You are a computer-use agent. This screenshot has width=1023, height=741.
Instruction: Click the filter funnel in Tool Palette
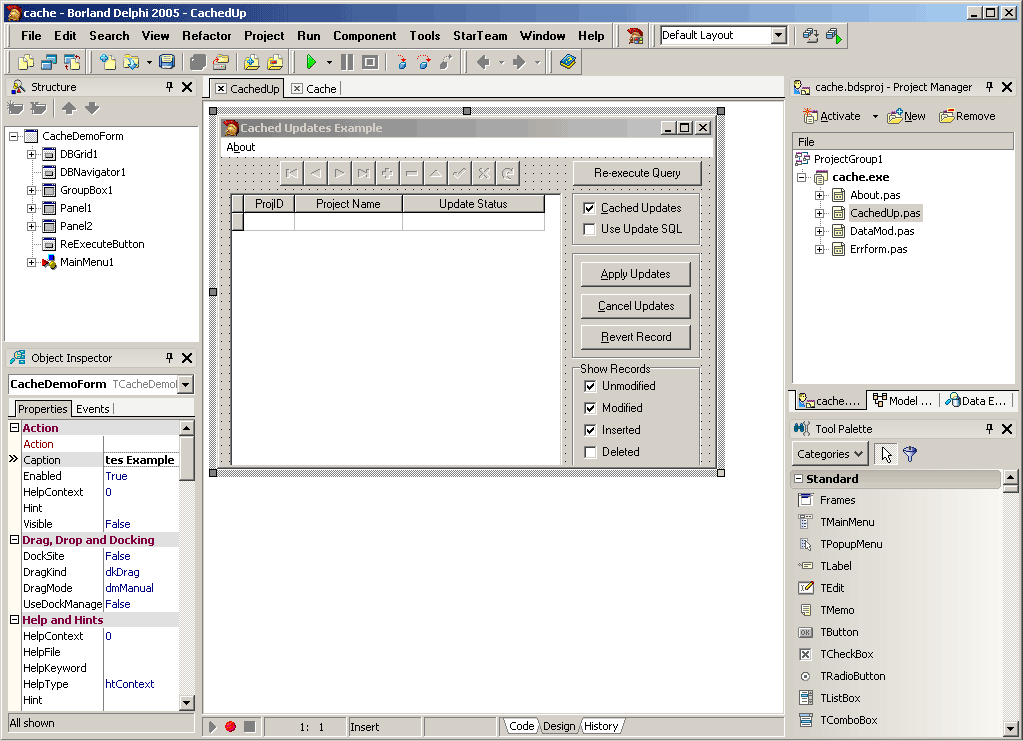(x=909, y=454)
